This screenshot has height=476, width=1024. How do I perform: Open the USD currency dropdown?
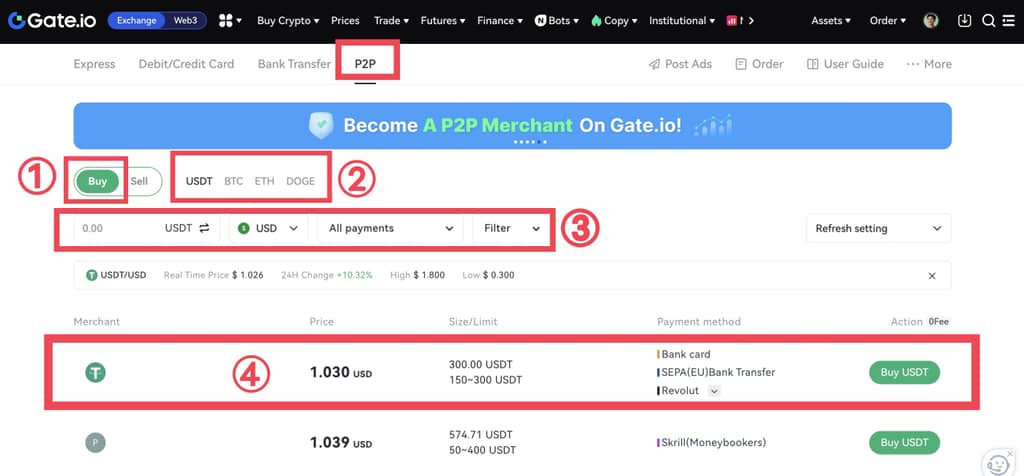(268, 228)
